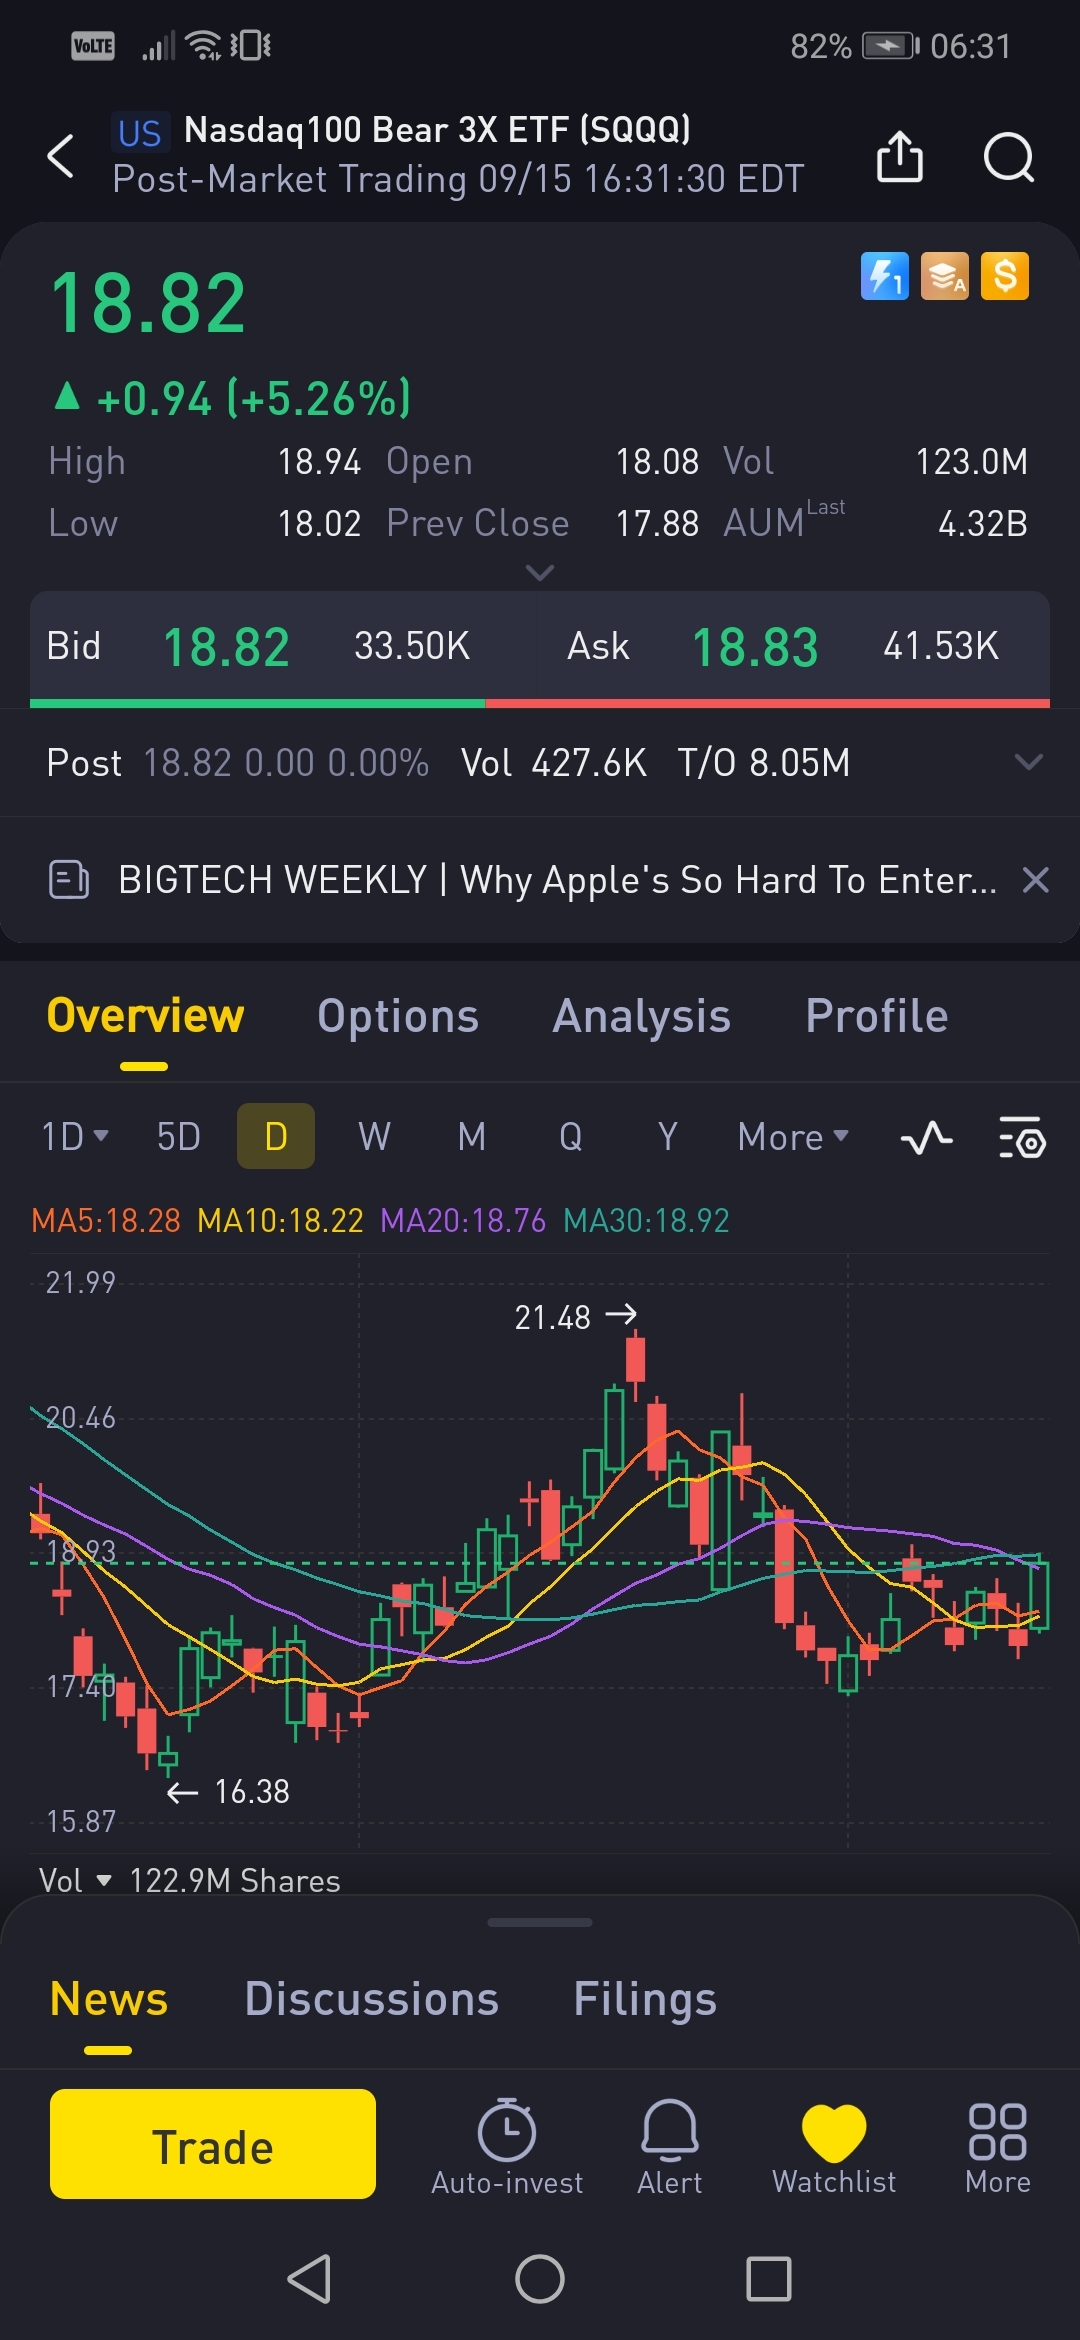Select the 5D chart period
Viewport: 1080px width, 2340px height.
pyautogui.click(x=179, y=1137)
